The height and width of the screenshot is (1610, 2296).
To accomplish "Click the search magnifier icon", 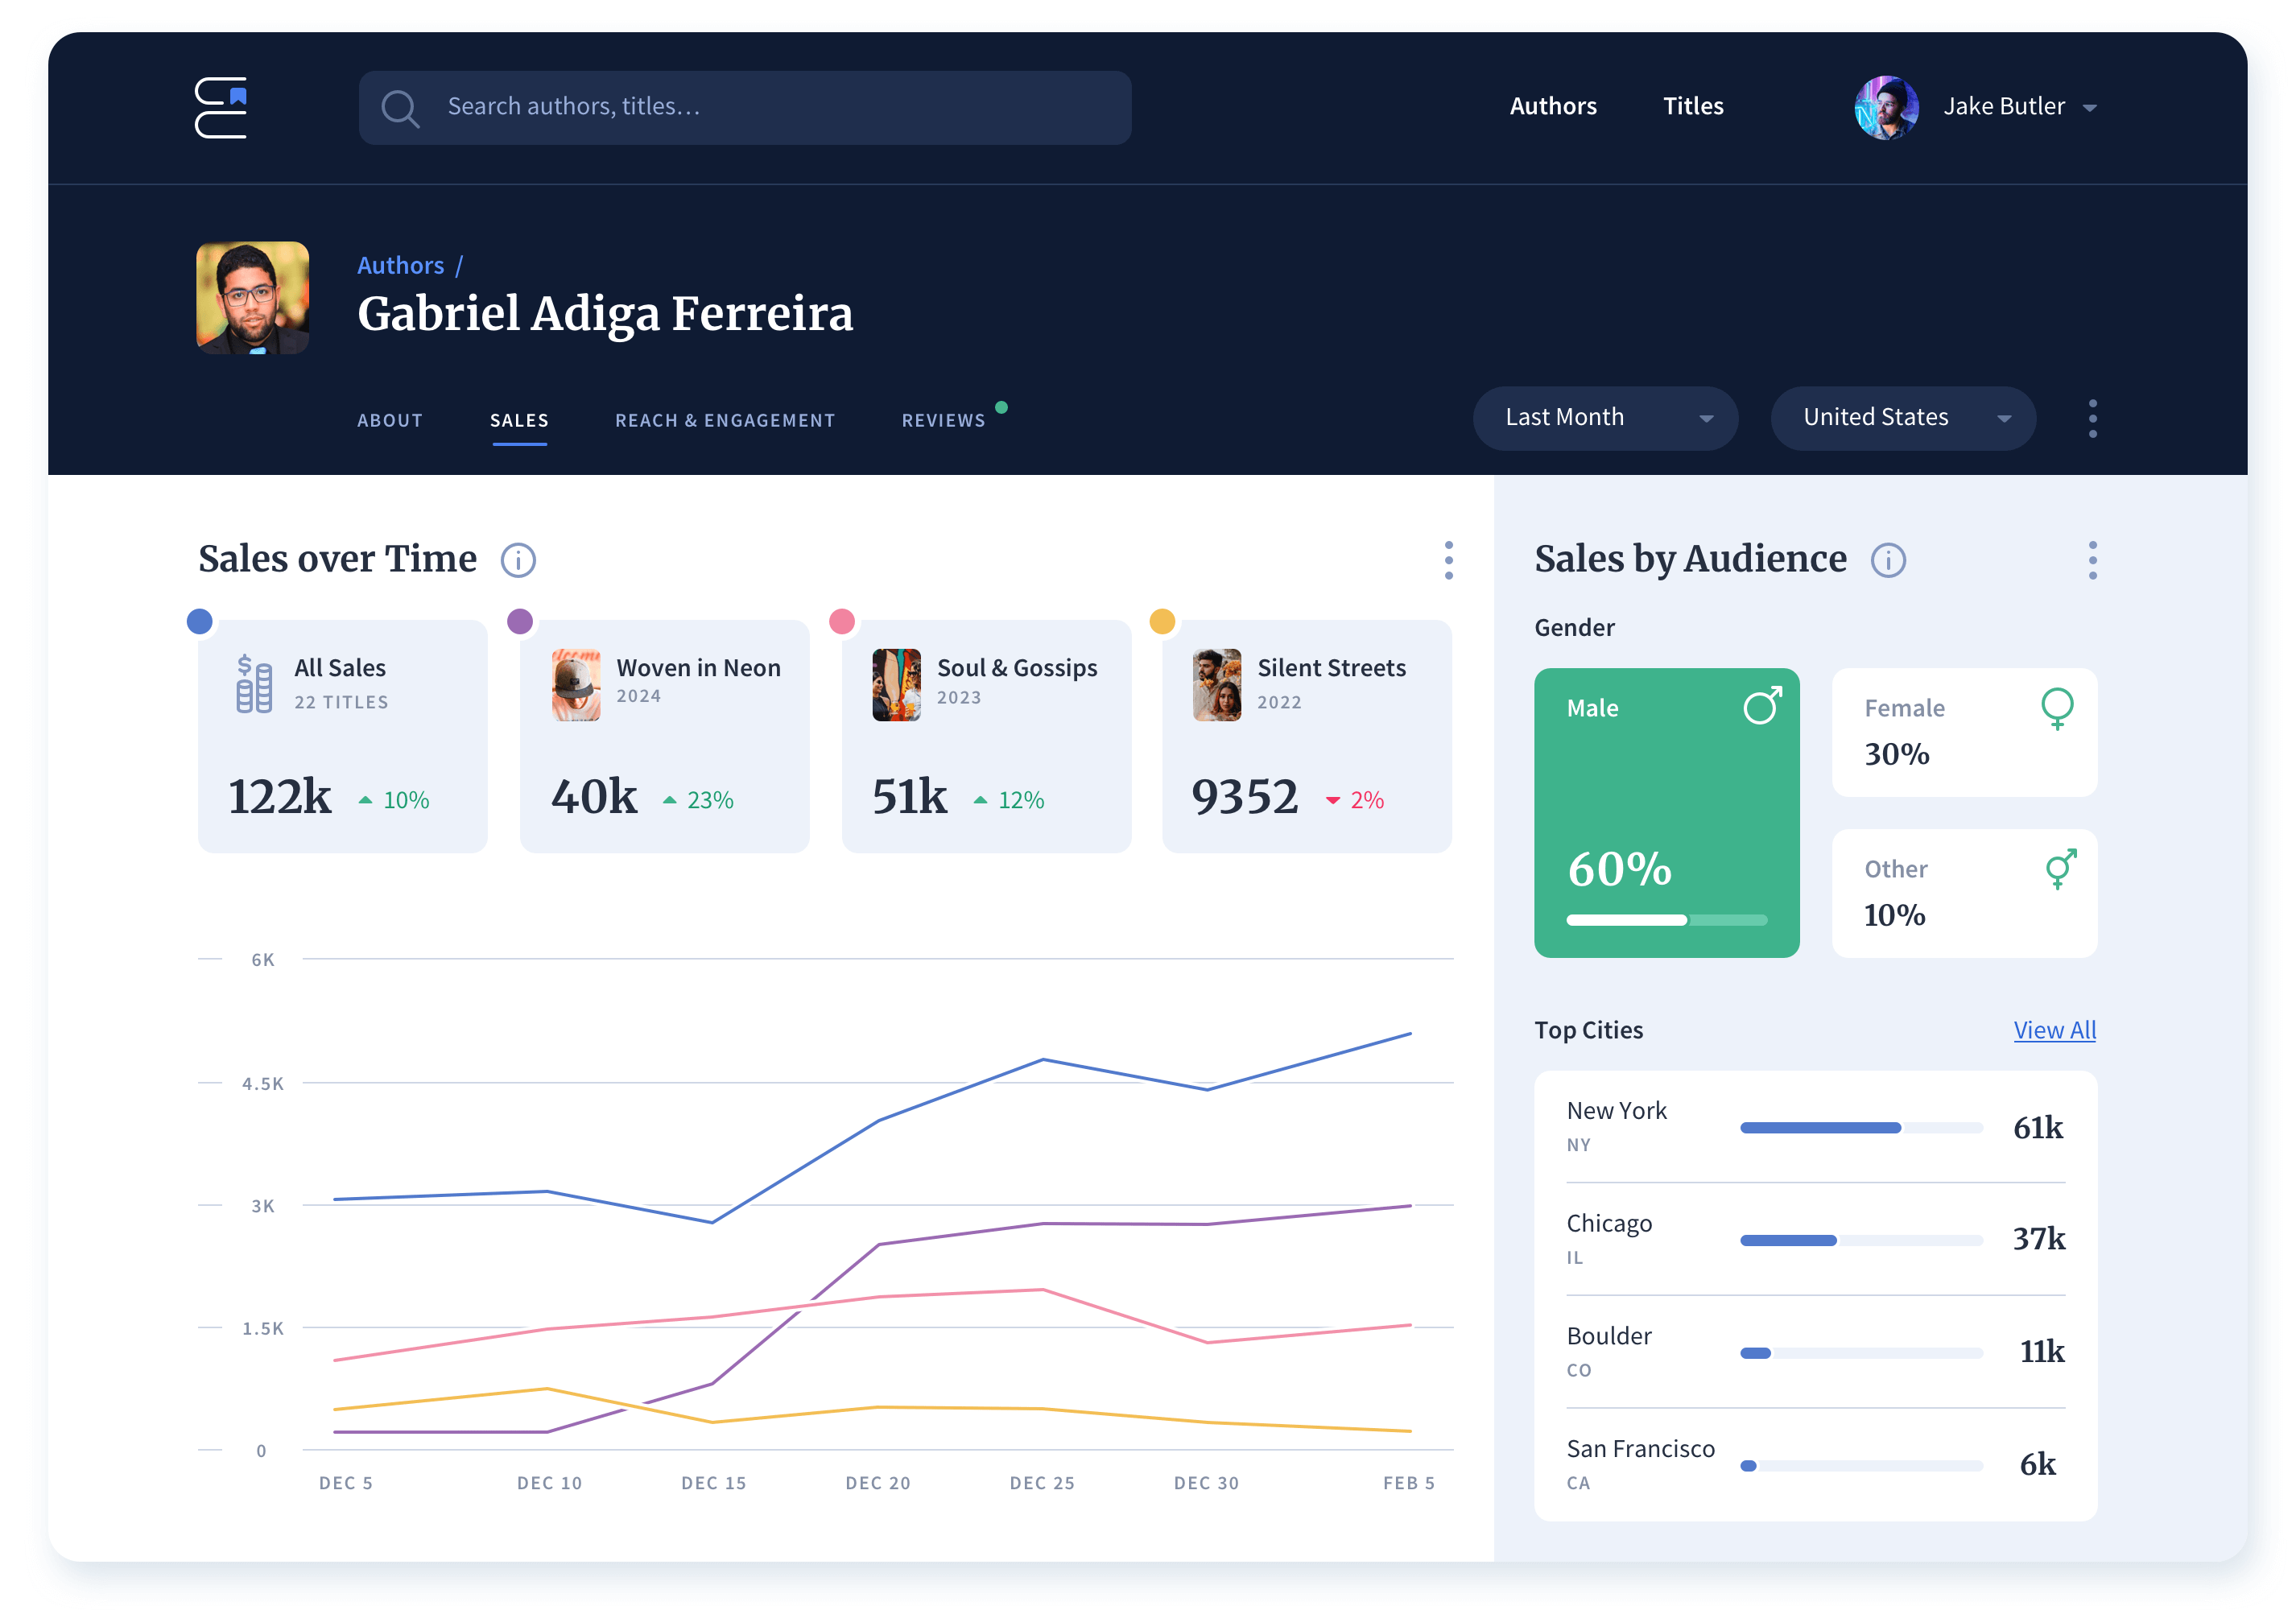I will pyautogui.click(x=399, y=108).
